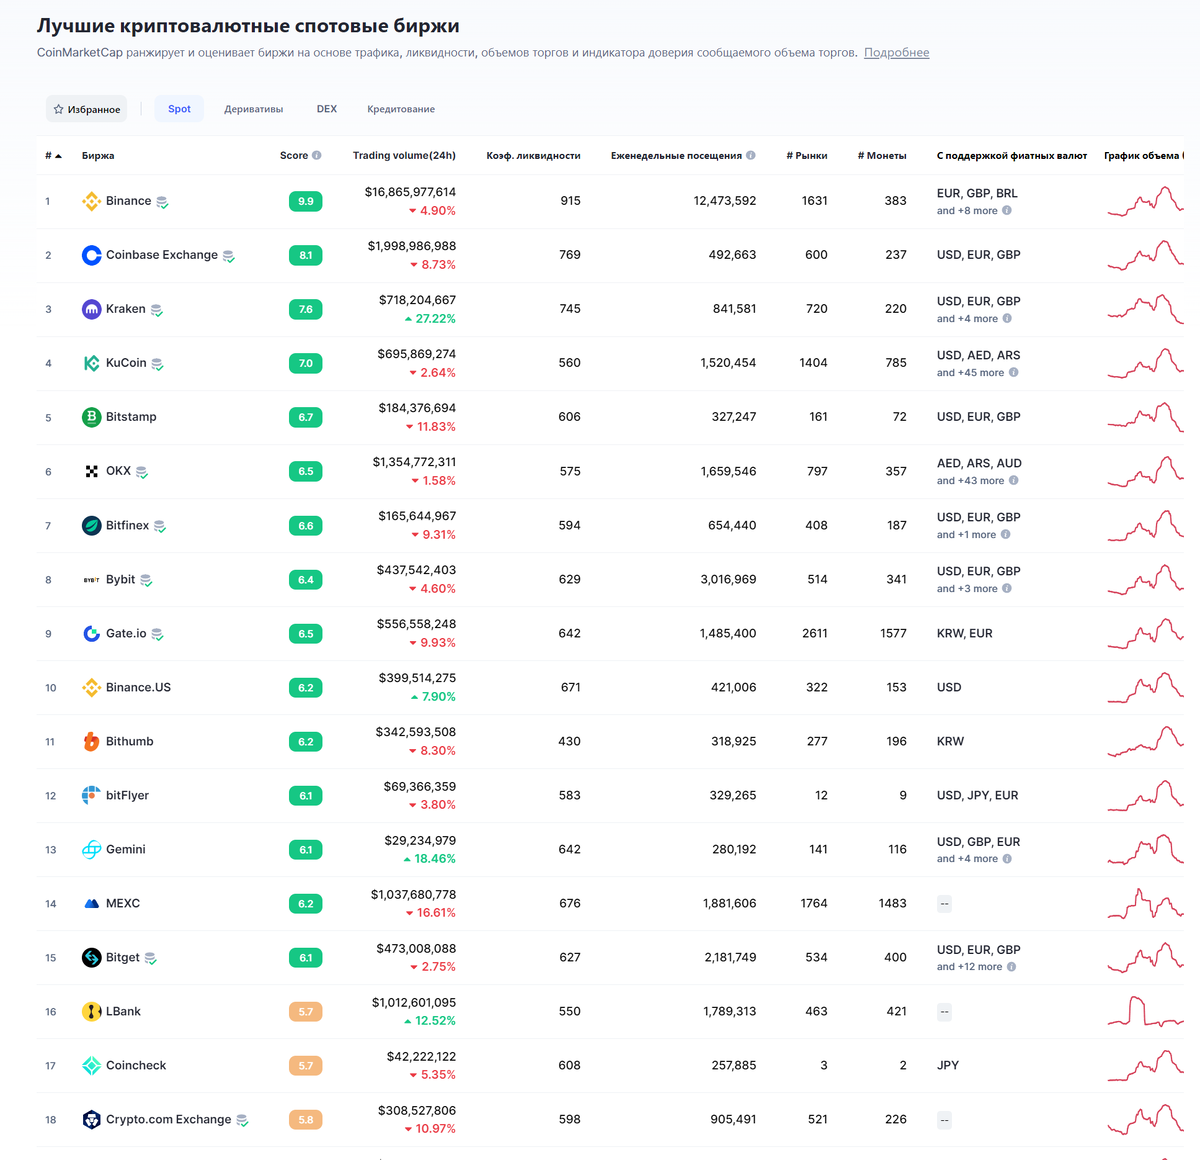Click the orange 5.8 score badge for Crypto.com
The width and height of the screenshot is (1200, 1160).
(x=306, y=1119)
